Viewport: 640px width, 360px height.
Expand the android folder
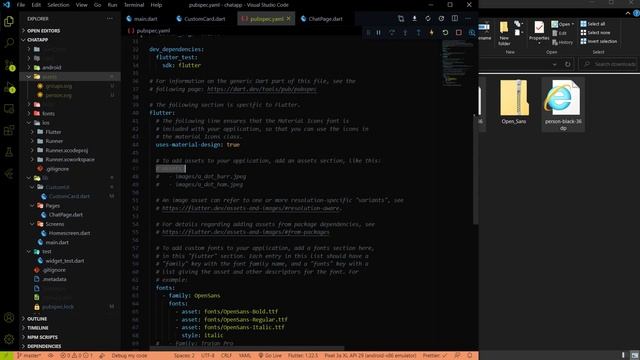point(51,67)
